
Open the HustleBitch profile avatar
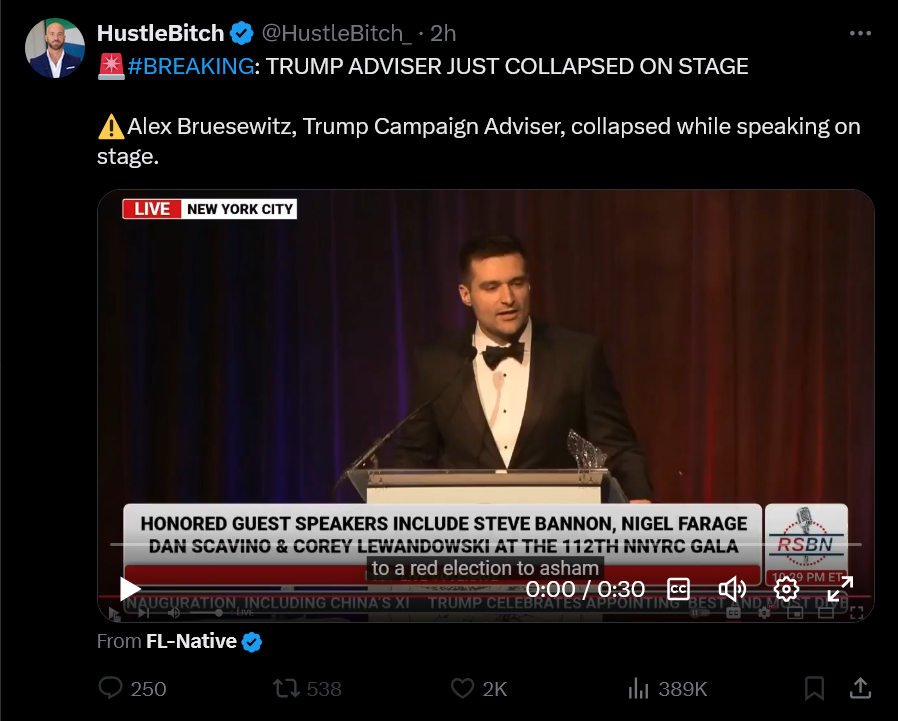(55, 48)
